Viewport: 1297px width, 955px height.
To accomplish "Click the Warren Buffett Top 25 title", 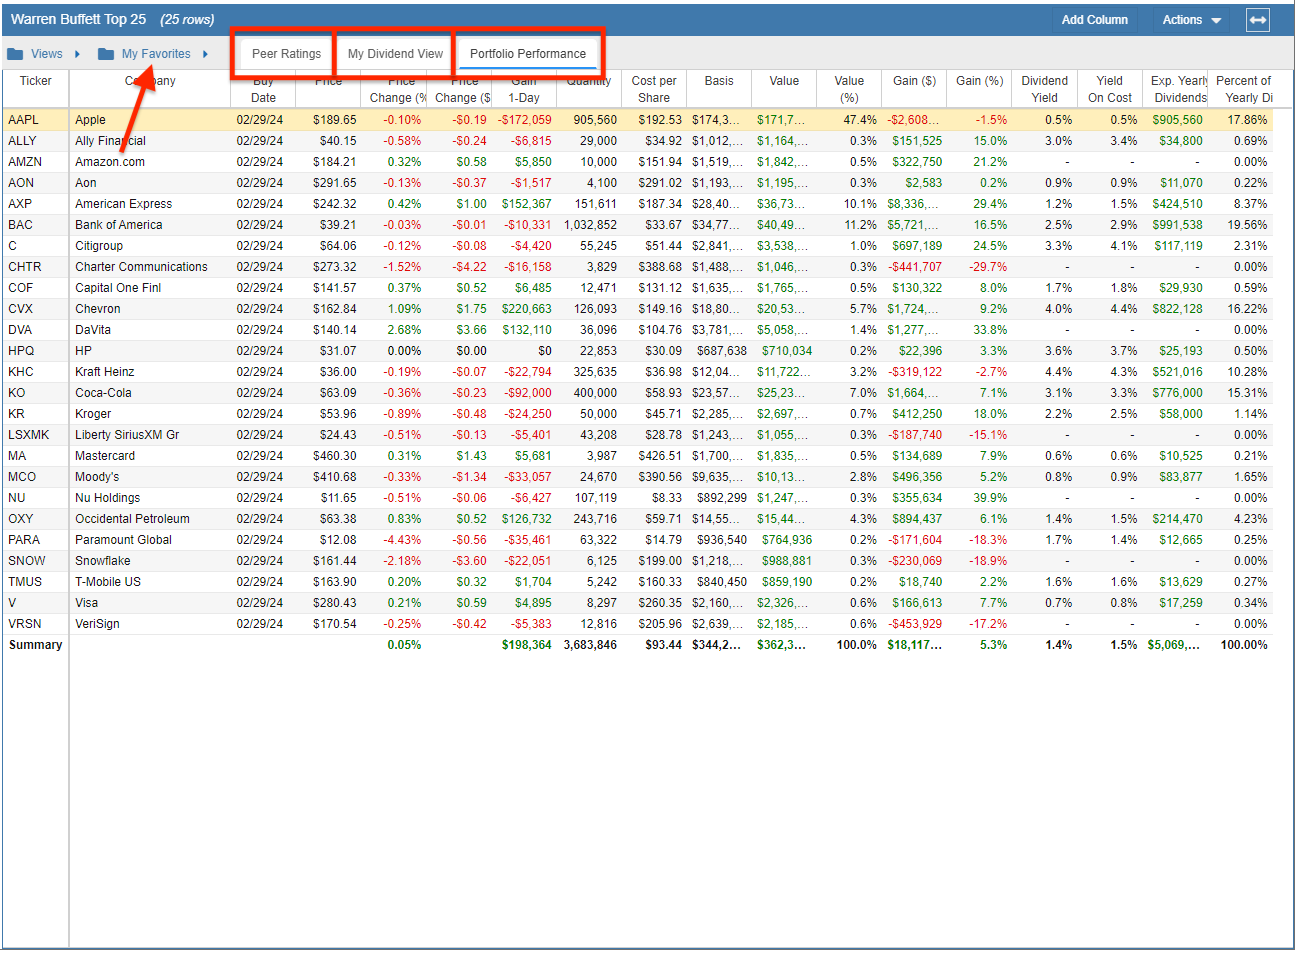I will coord(78,20).
